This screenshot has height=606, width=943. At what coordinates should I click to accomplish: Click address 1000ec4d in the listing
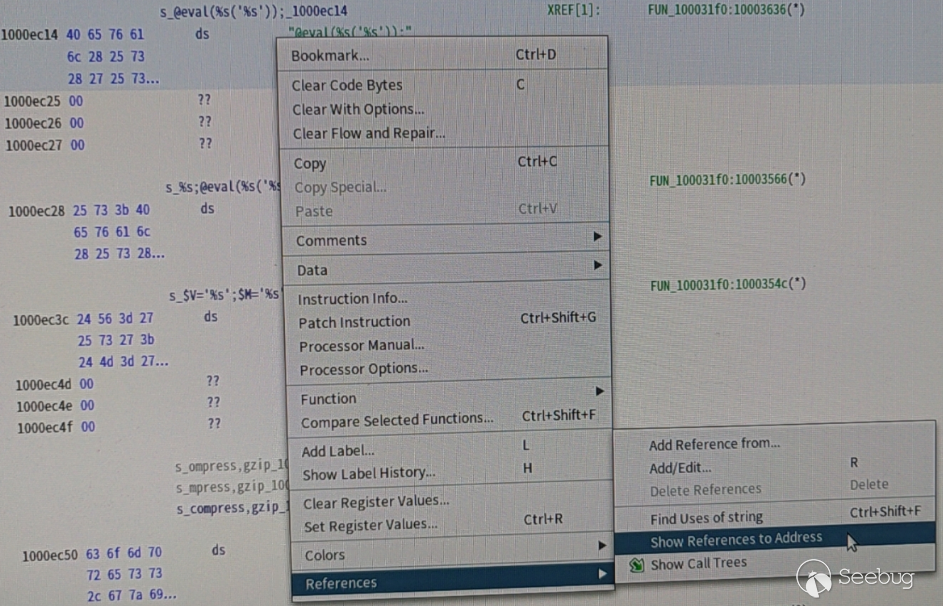[x=43, y=385]
